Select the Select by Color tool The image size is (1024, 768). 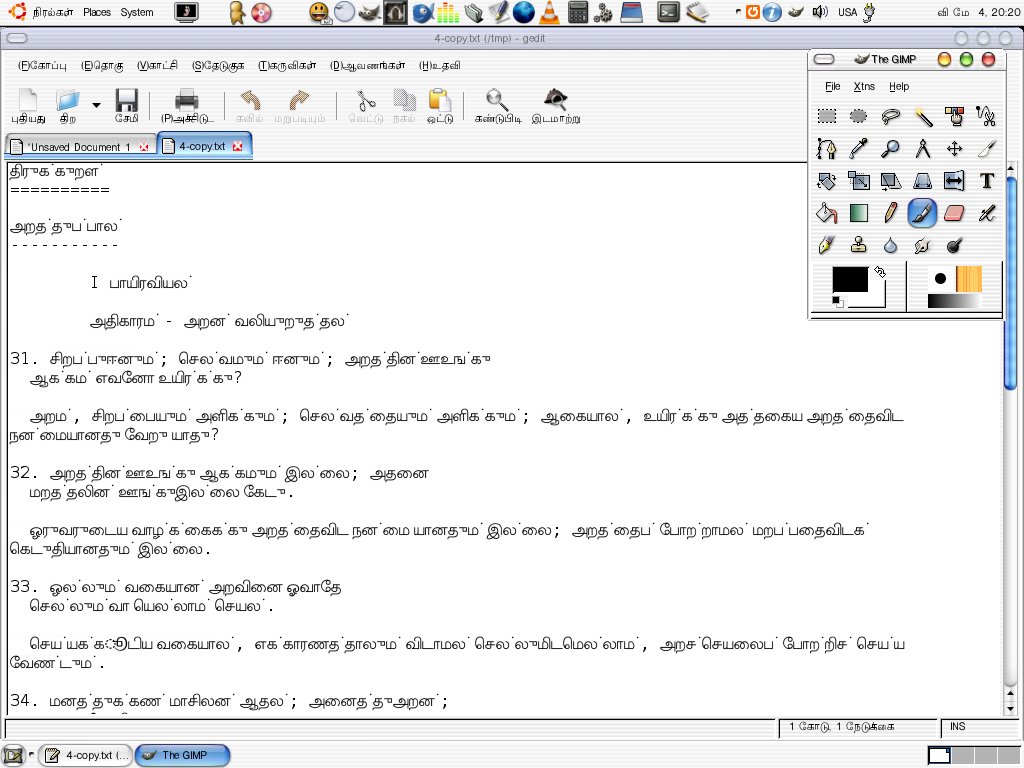[955, 117]
